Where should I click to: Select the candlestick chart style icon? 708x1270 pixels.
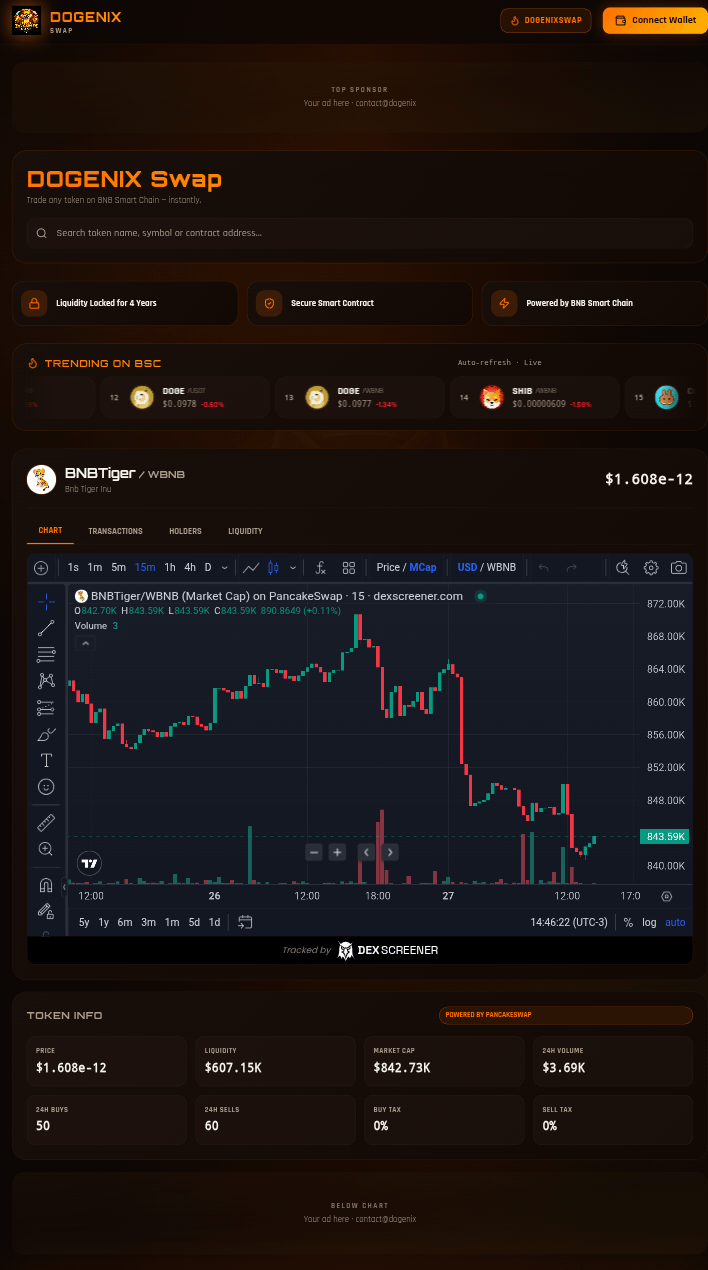pyautogui.click(x=274, y=568)
